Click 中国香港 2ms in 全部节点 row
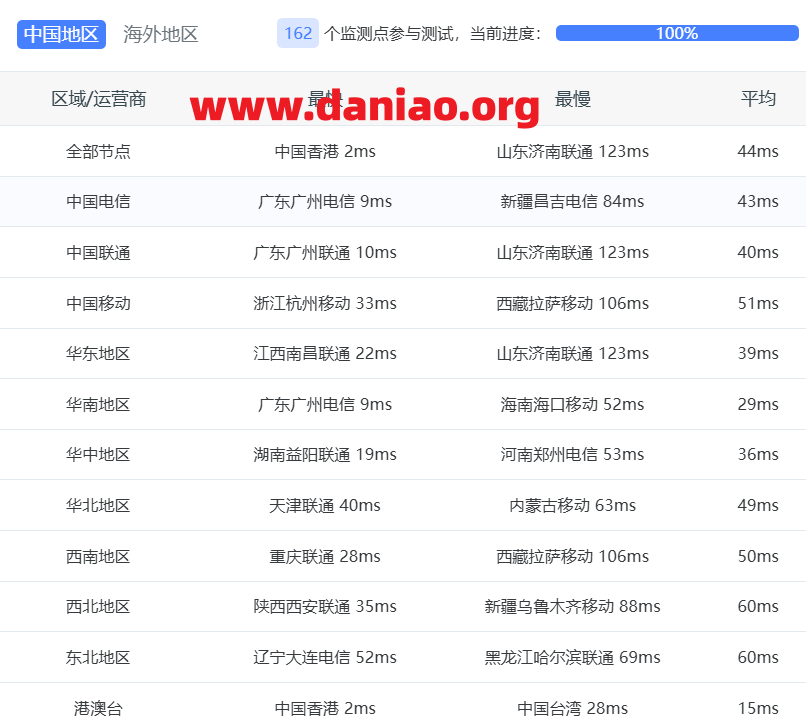The height and width of the screenshot is (726, 806). (x=325, y=152)
